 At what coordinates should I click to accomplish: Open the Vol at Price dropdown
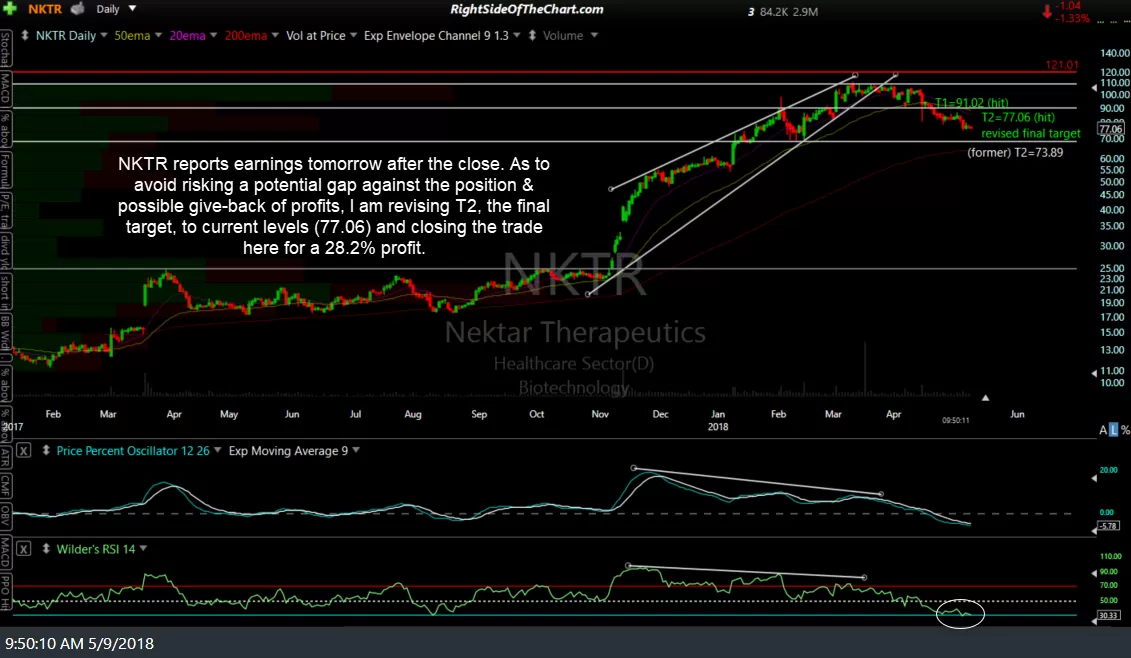coord(353,35)
